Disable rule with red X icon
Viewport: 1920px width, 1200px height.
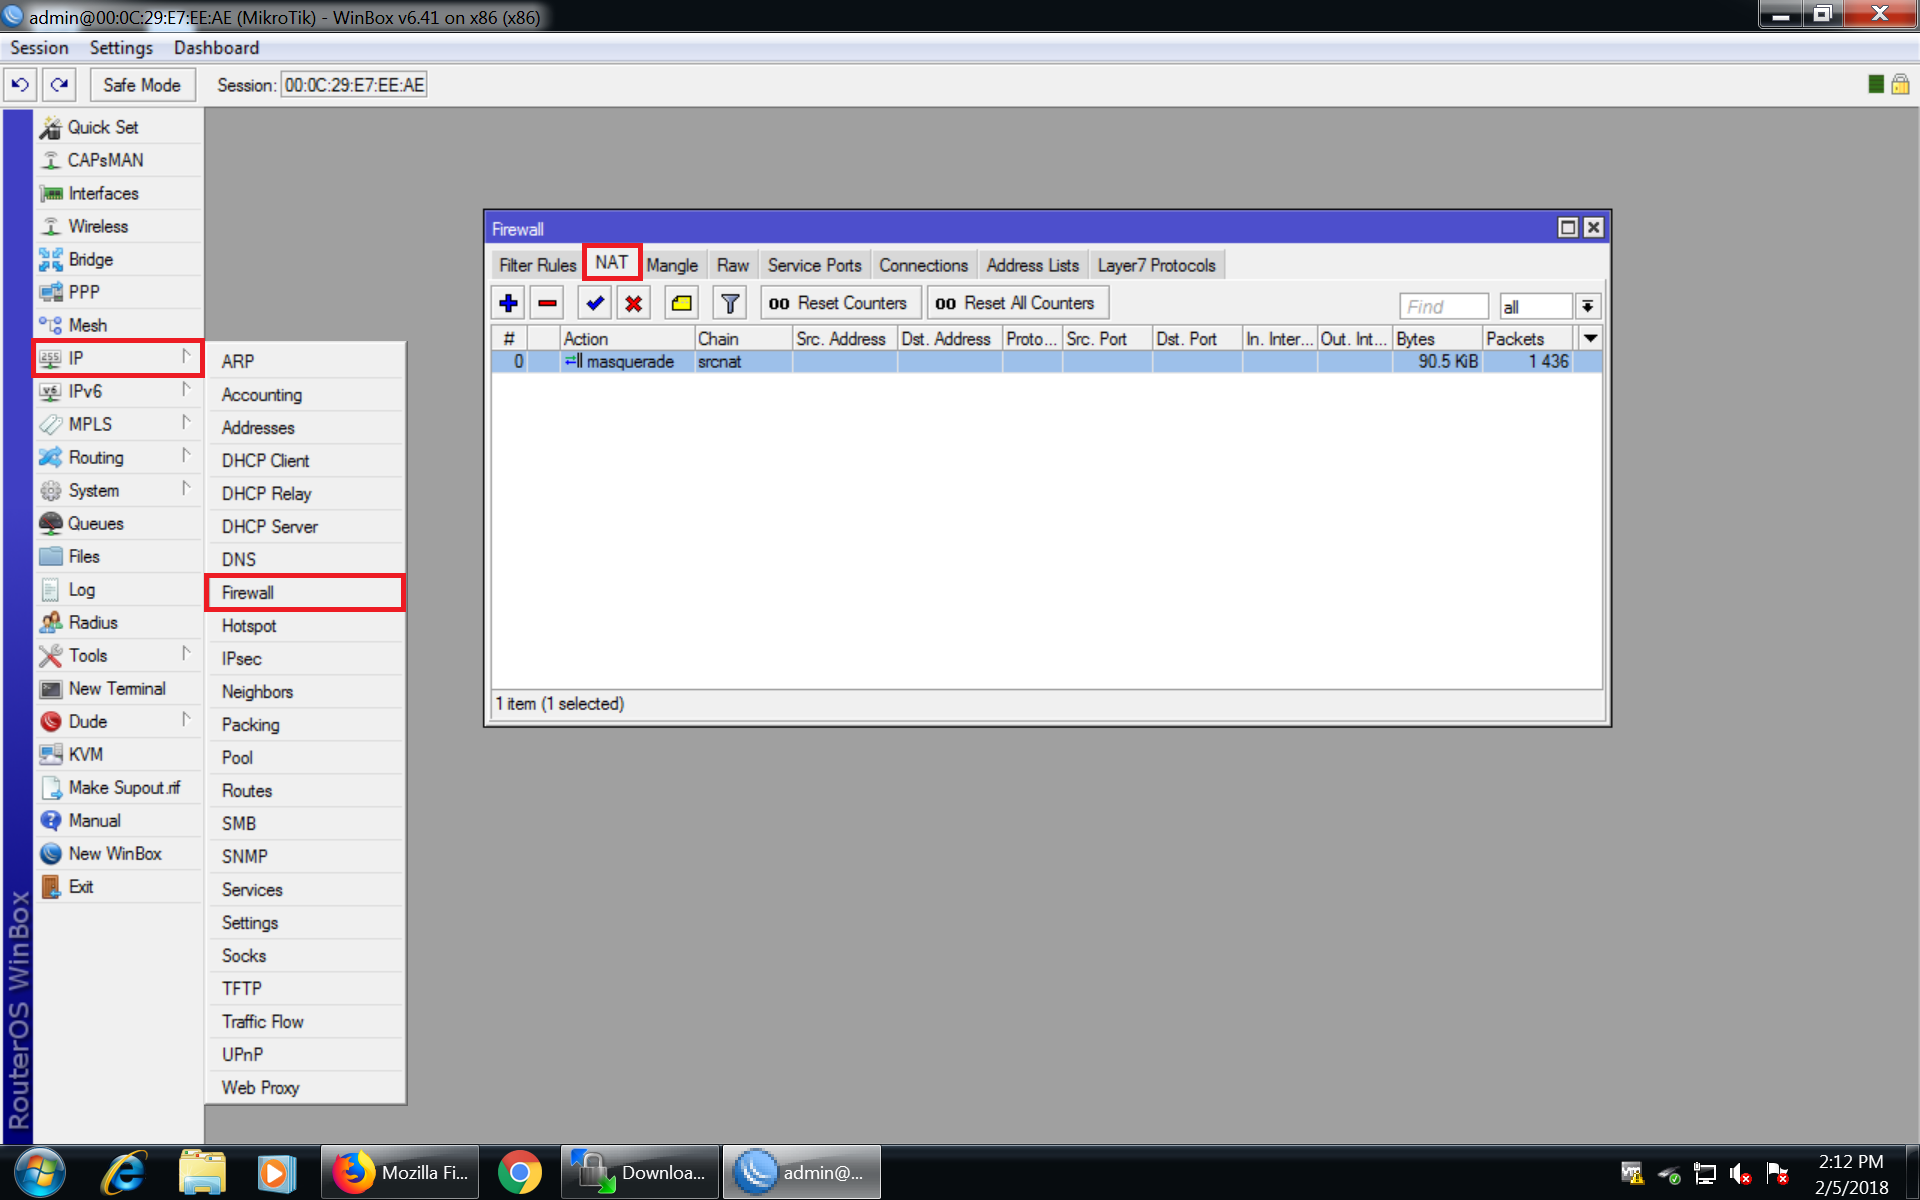point(633,303)
